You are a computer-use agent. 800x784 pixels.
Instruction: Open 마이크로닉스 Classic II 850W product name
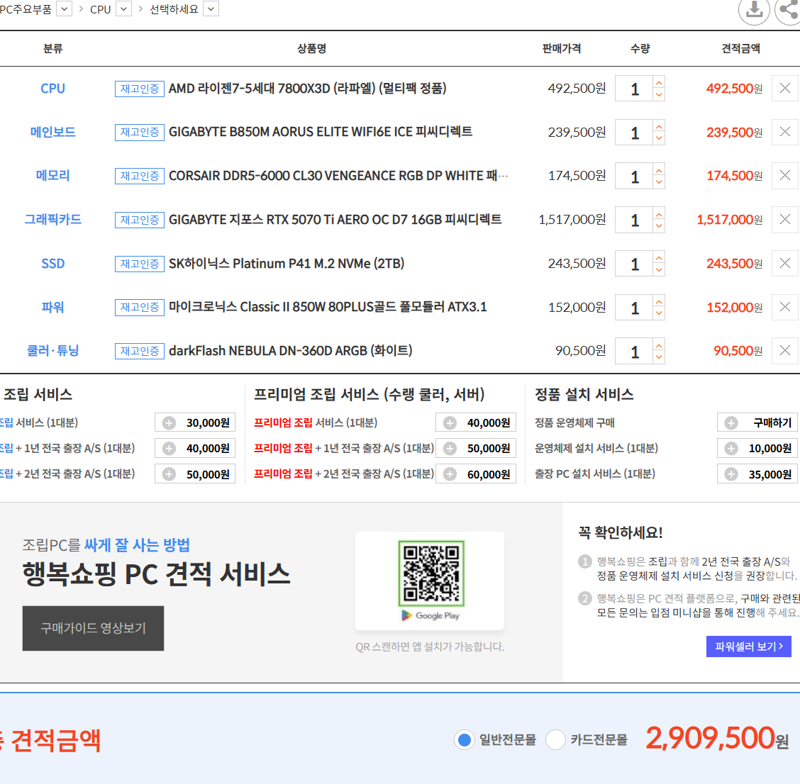pyautogui.click(x=328, y=307)
